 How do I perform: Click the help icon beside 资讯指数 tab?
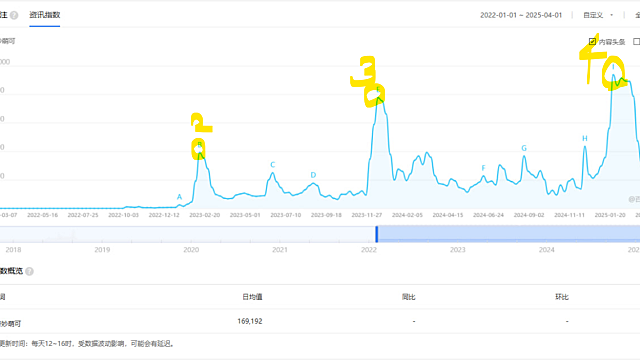14,16
